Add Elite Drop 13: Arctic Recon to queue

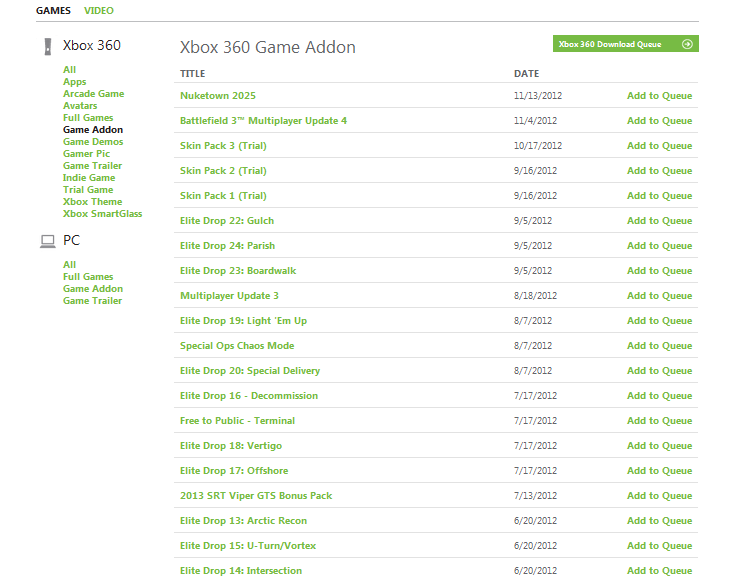[659, 520]
